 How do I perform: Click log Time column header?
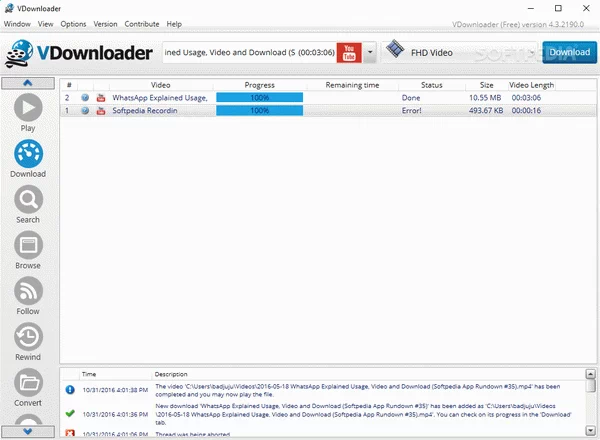click(89, 374)
